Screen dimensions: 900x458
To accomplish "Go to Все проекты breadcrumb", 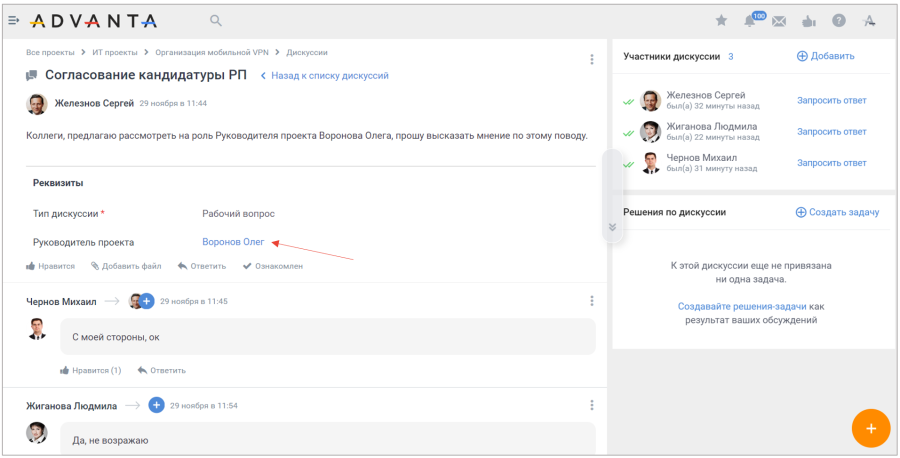I will (51, 52).
